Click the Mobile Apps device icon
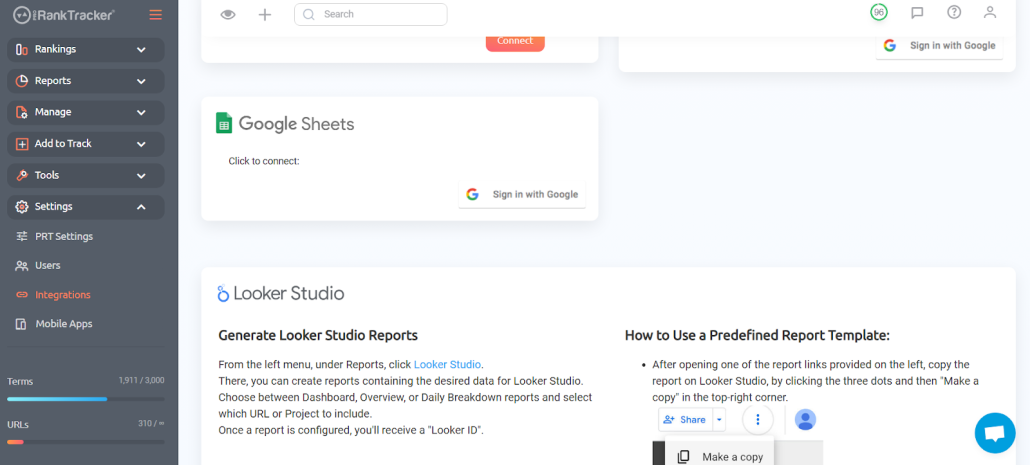This screenshot has height=465, width=1030. [x=22, y=324]
